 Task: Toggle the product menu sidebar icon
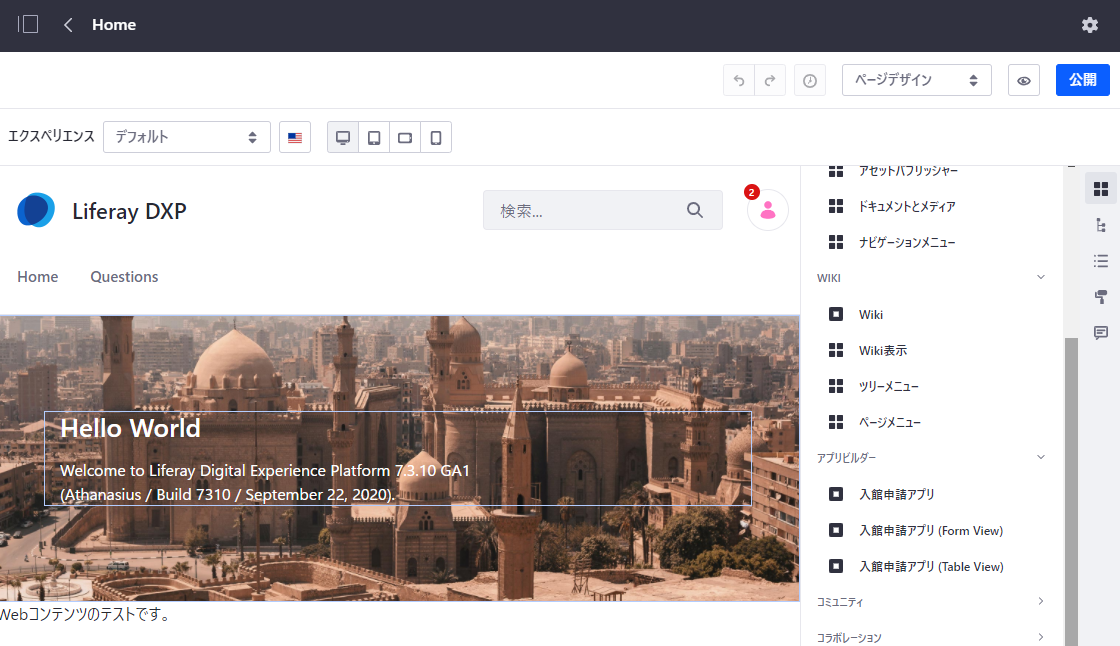28,25
